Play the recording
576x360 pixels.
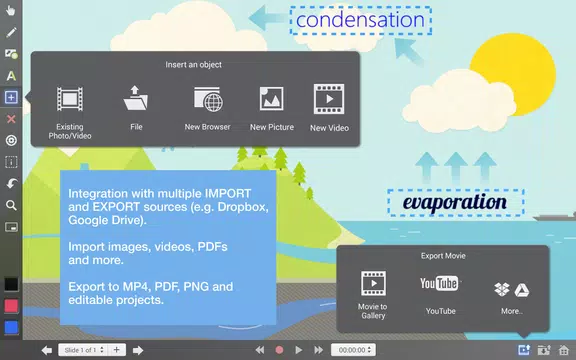tap(299, 350)
